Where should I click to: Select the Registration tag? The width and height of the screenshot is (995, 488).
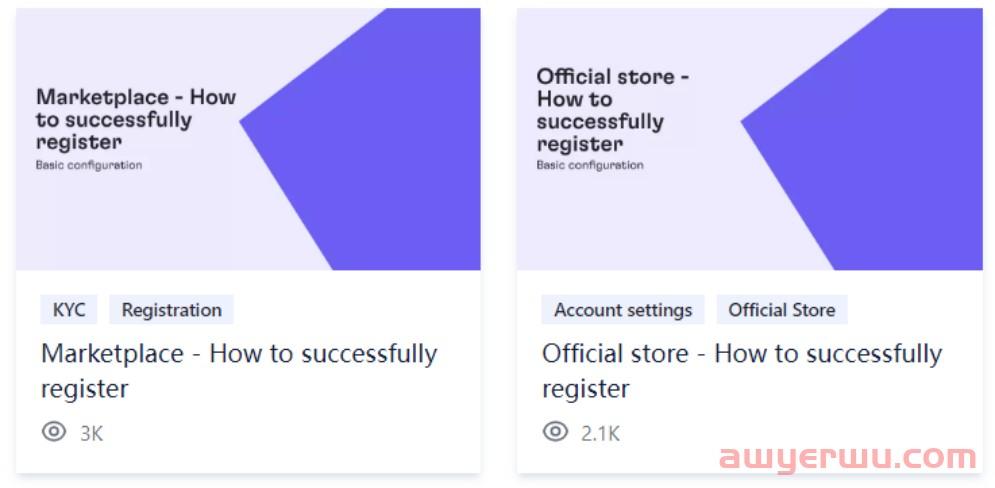click(171, 310)
